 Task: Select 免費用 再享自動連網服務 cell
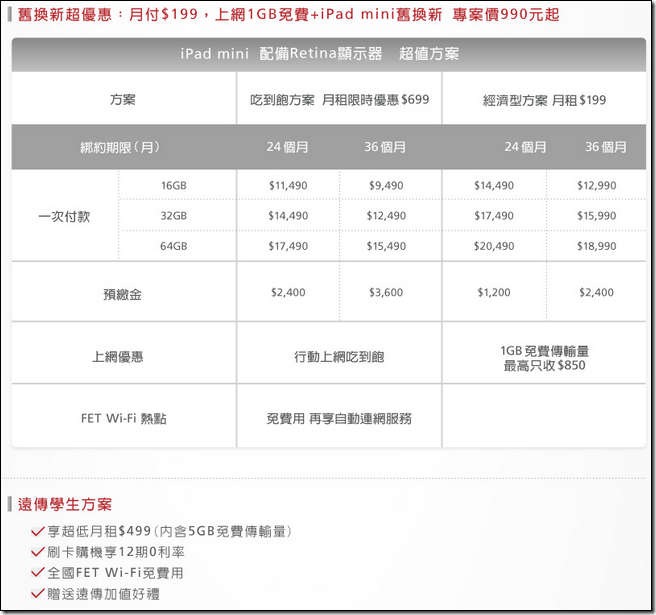coord(339,418)
